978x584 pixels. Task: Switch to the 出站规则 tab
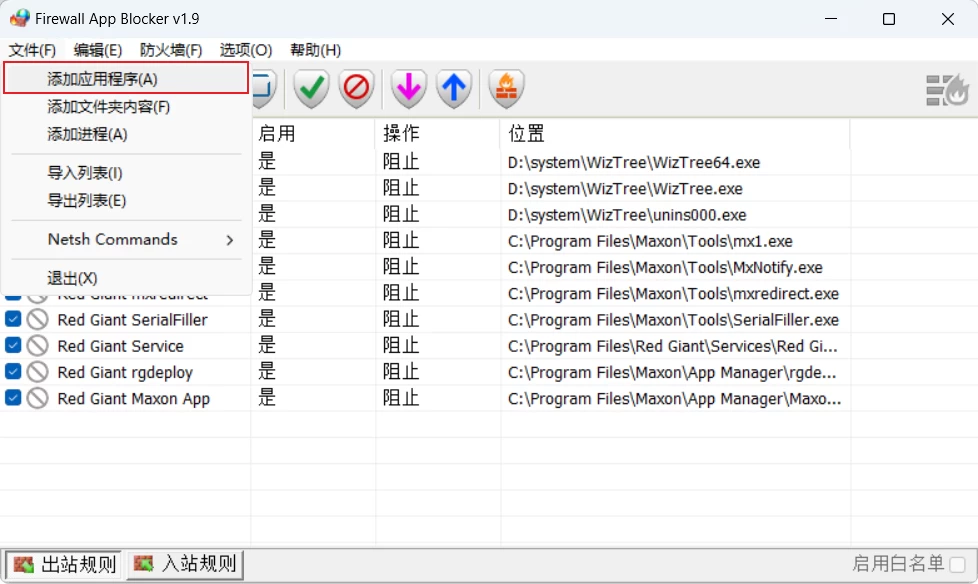coord(65,565)
